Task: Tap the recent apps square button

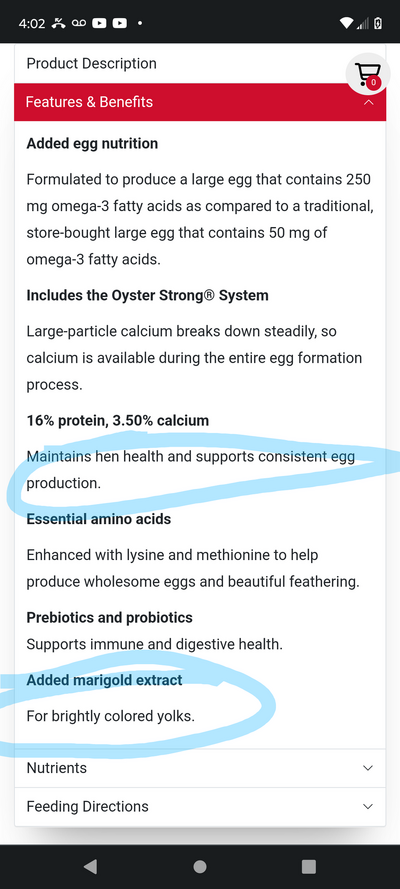Action: tap(309, 866)
